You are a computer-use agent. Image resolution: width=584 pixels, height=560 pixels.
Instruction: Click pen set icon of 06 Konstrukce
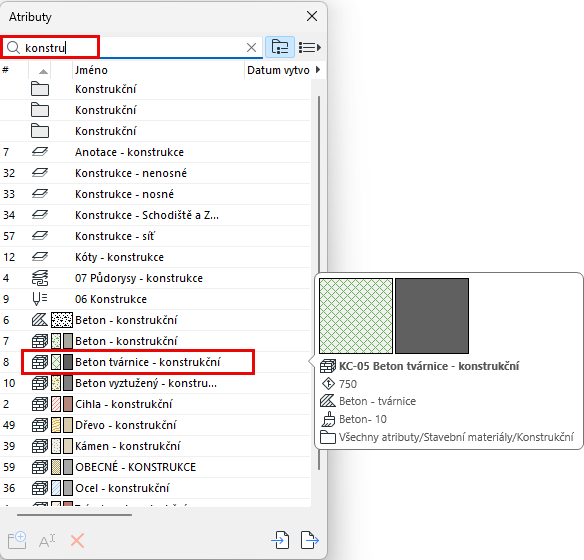(x=40, y=299)
